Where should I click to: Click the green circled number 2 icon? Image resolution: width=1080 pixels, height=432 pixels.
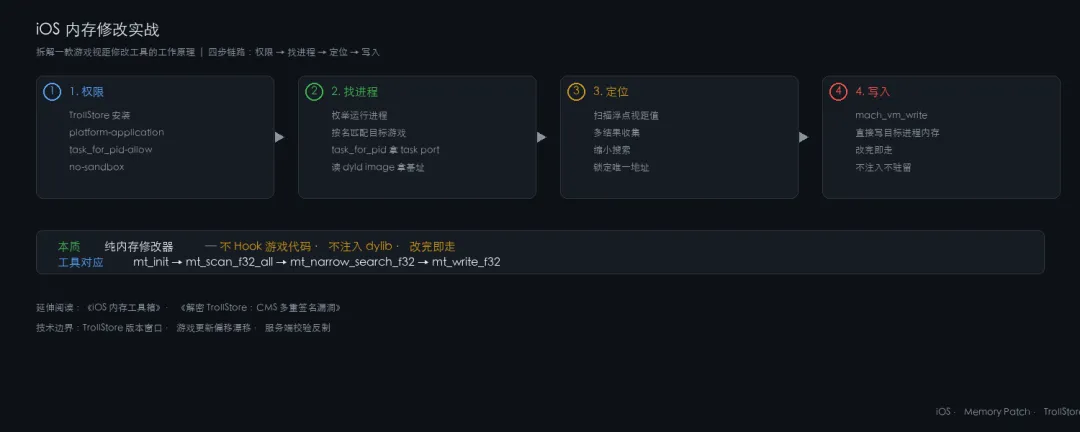click(x=314, y=92)
